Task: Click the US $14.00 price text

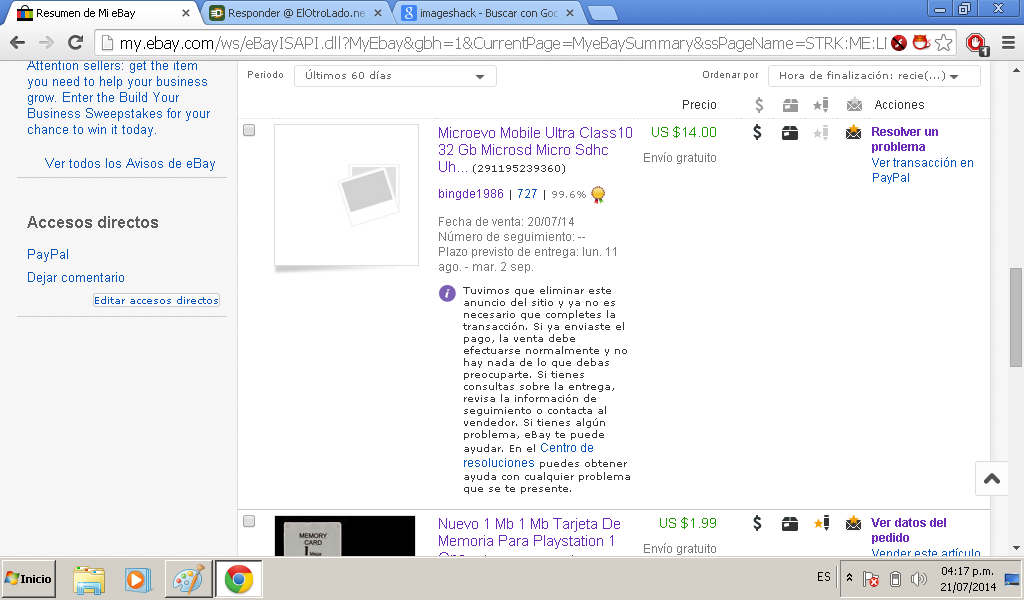Action: pyautogui.click(x=684, y=133)
